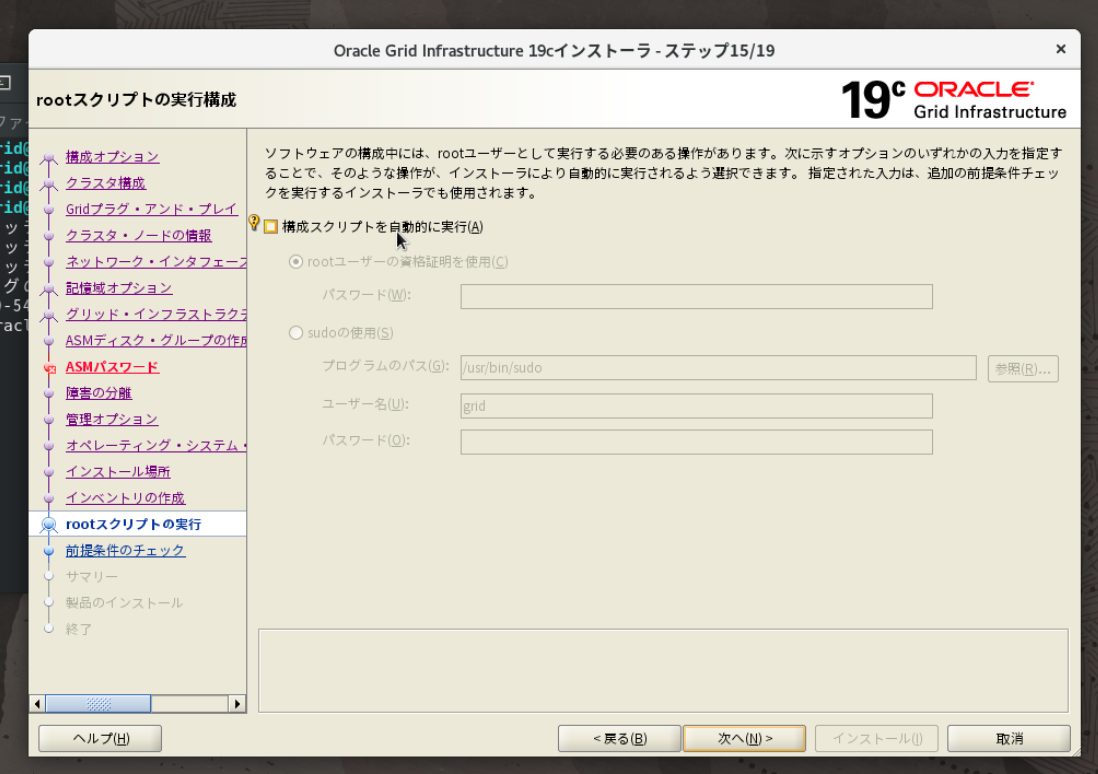Enable 構成スクリプトを自動的に実行 checkbox
This screenshot has height=774, width=1098.
coord(271,227)
